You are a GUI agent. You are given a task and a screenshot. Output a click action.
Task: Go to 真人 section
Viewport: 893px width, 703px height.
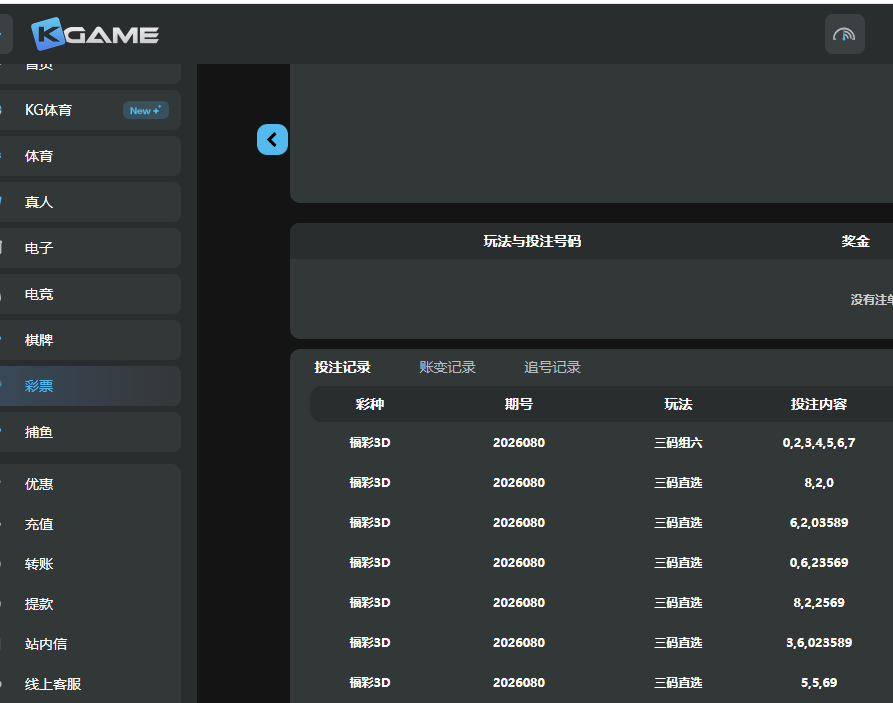(x=39, y=202)
